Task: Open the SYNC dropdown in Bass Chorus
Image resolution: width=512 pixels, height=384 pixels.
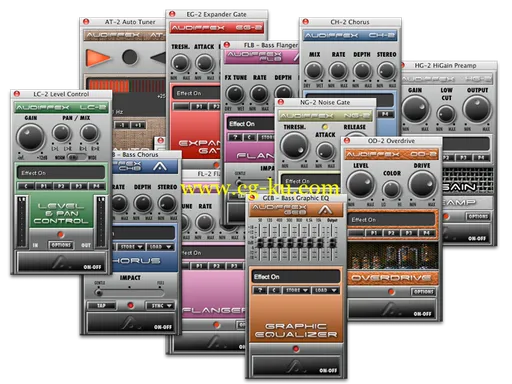Action: 160,305
